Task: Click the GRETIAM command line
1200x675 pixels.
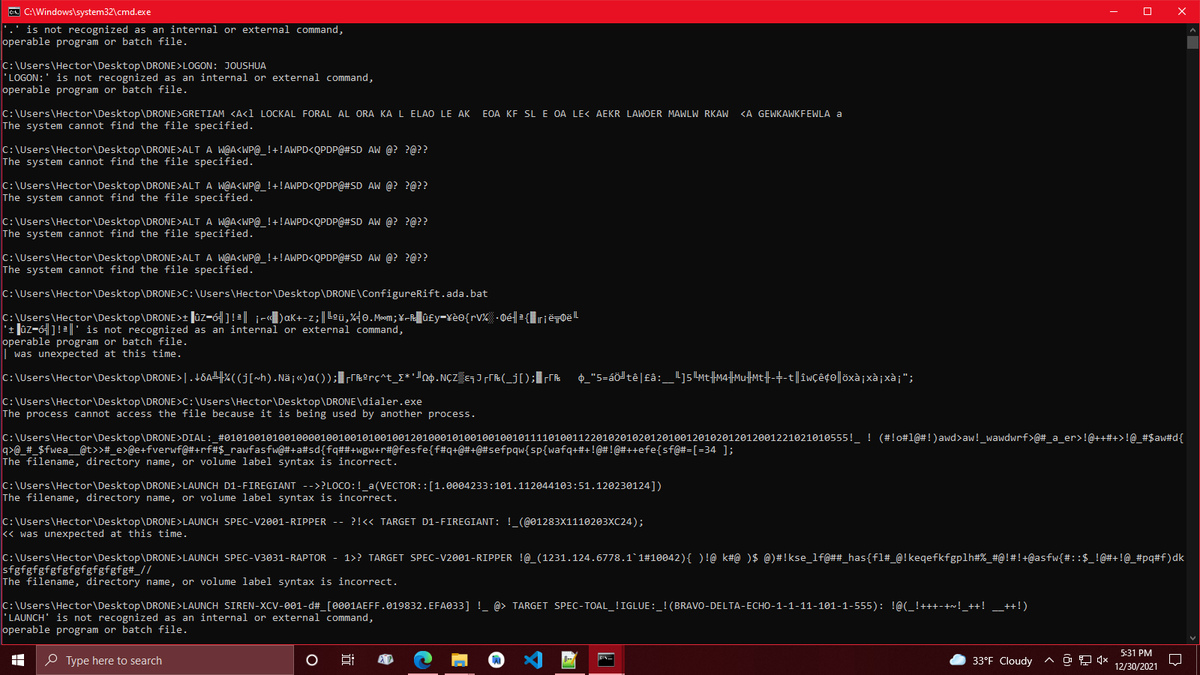Action: [422, 114]
